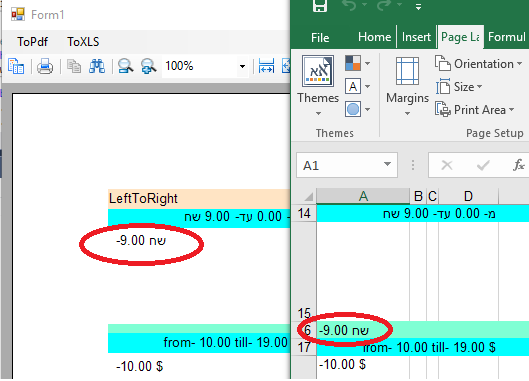
Task: Select column A header
Action: (363, 196)
